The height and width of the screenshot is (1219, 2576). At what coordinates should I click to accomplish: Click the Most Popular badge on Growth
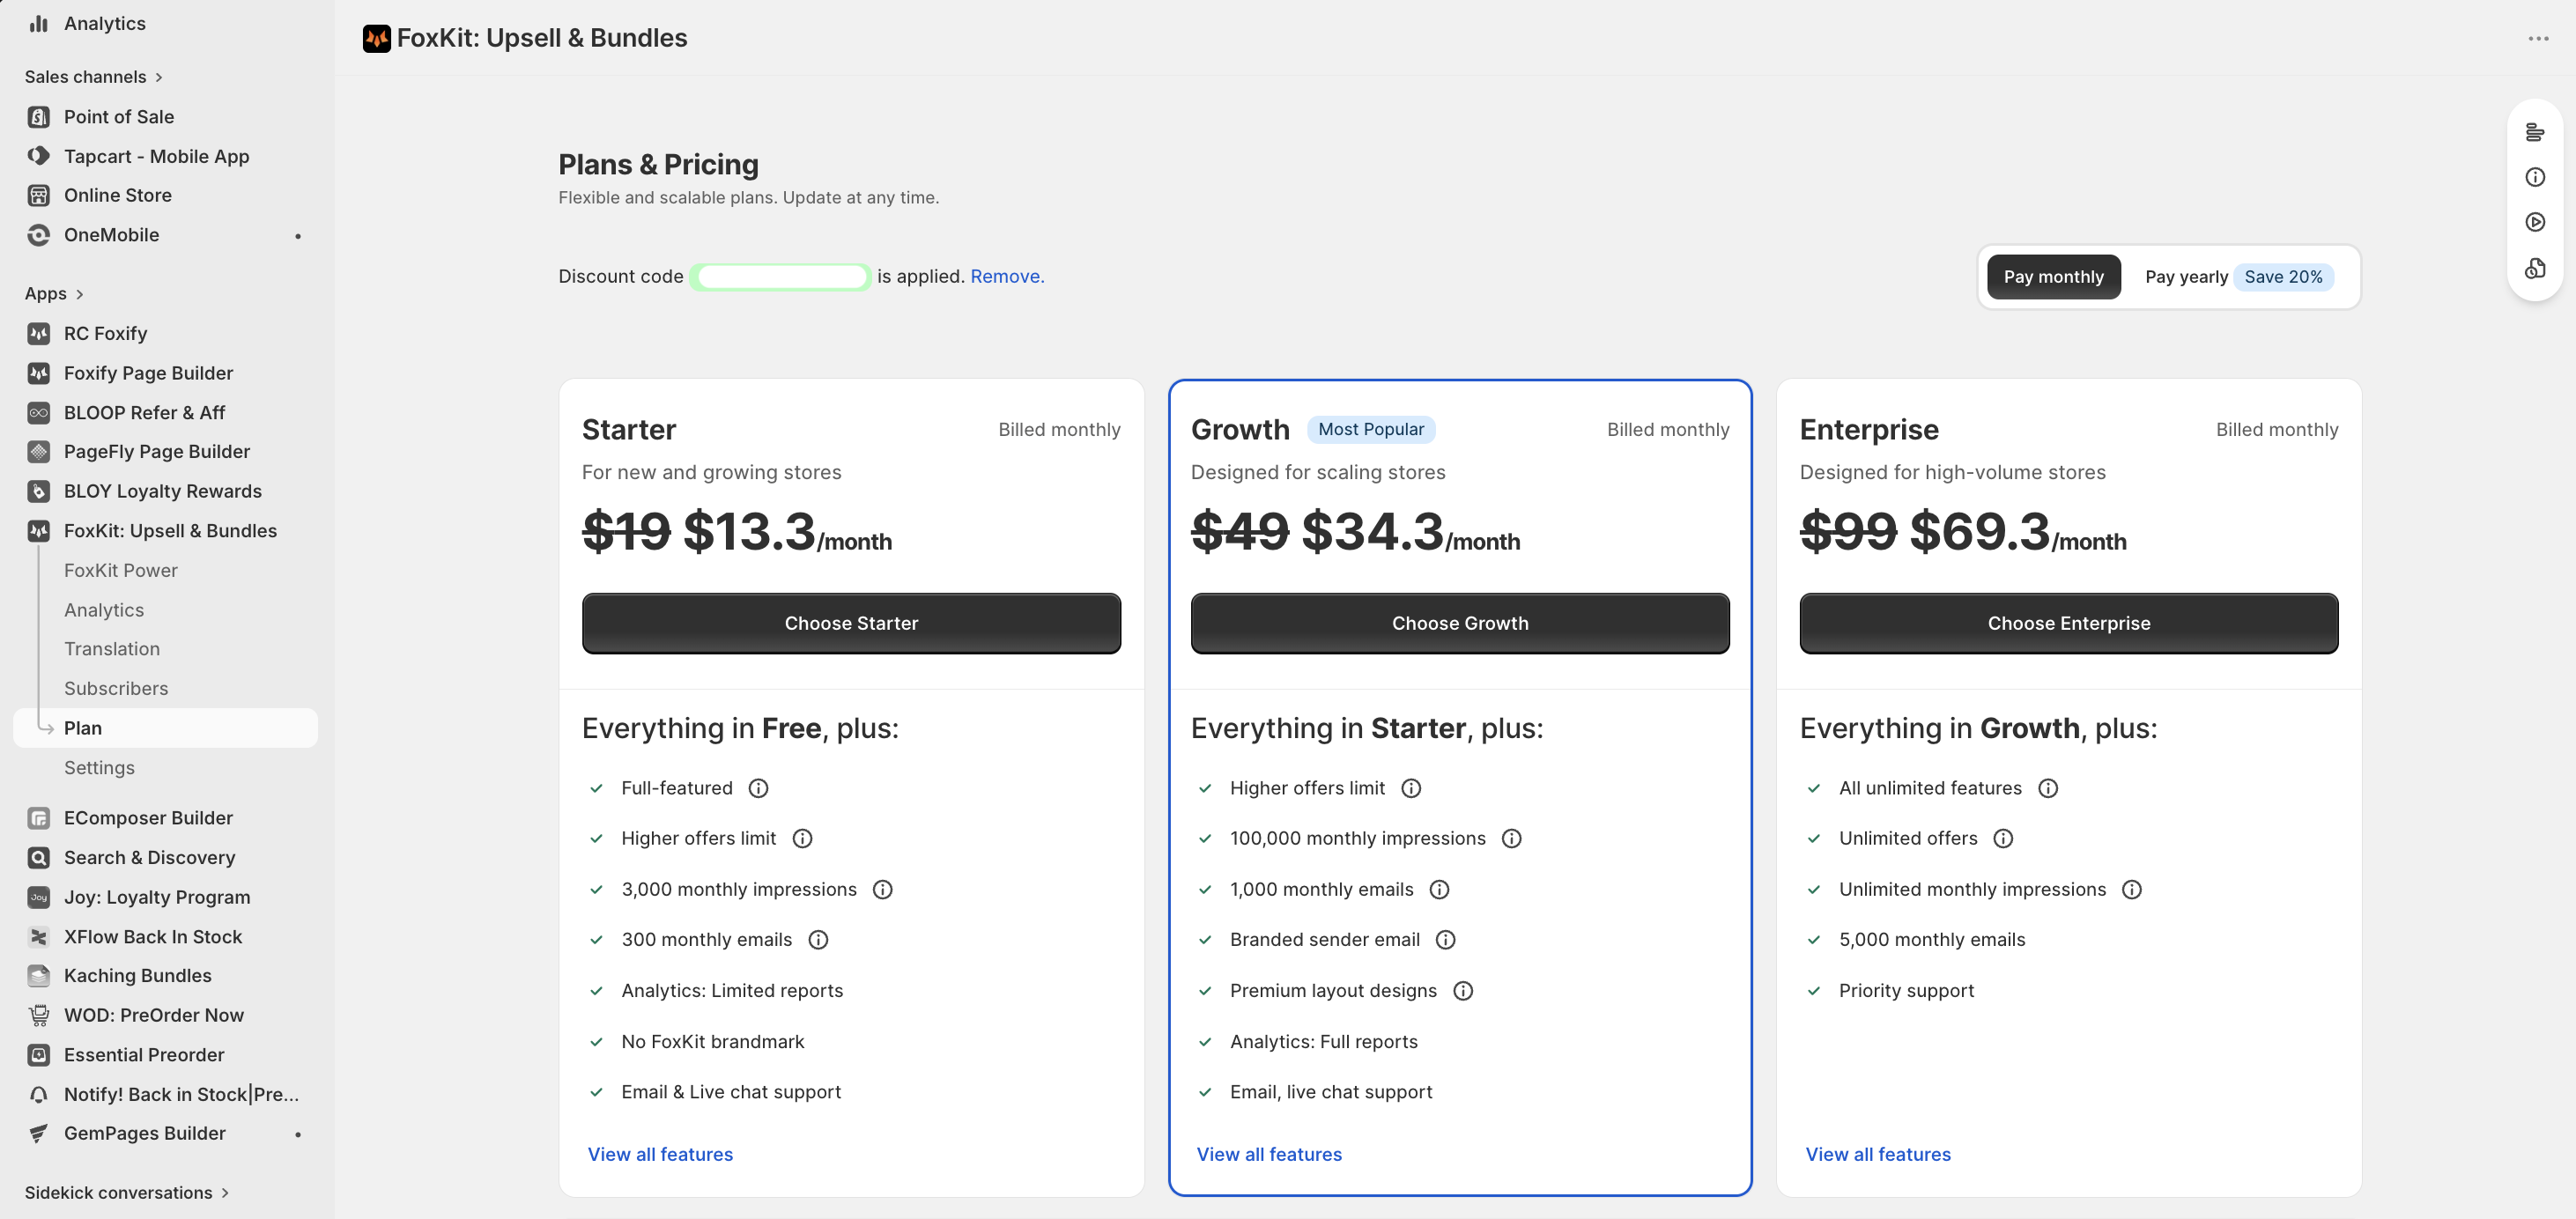[x=1370, y=429]
